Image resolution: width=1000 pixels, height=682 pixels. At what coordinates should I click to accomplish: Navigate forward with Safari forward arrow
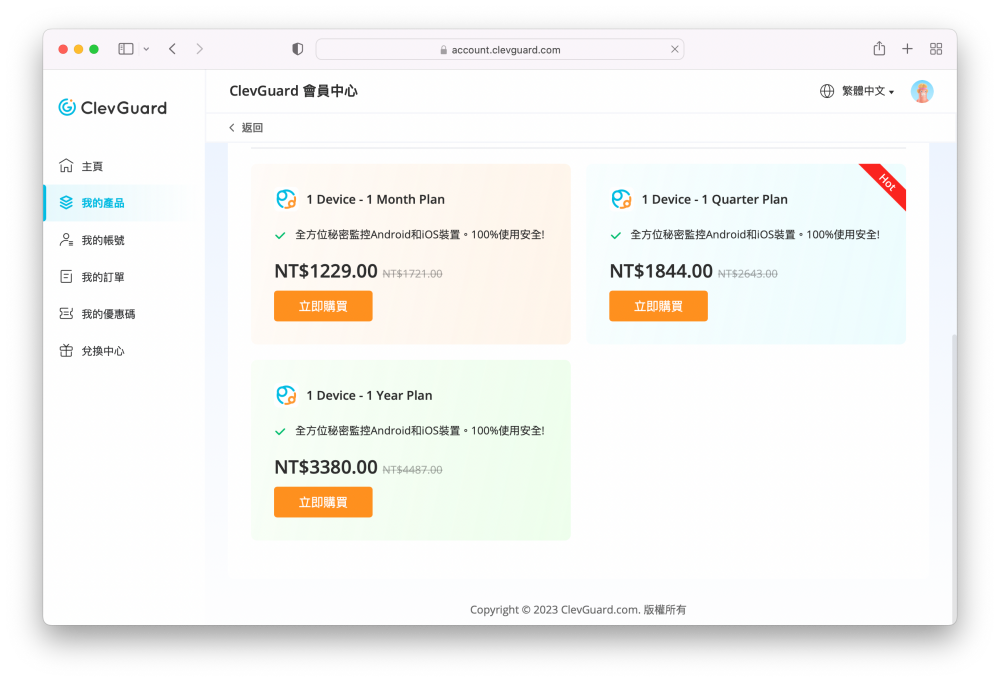point(200,49)
